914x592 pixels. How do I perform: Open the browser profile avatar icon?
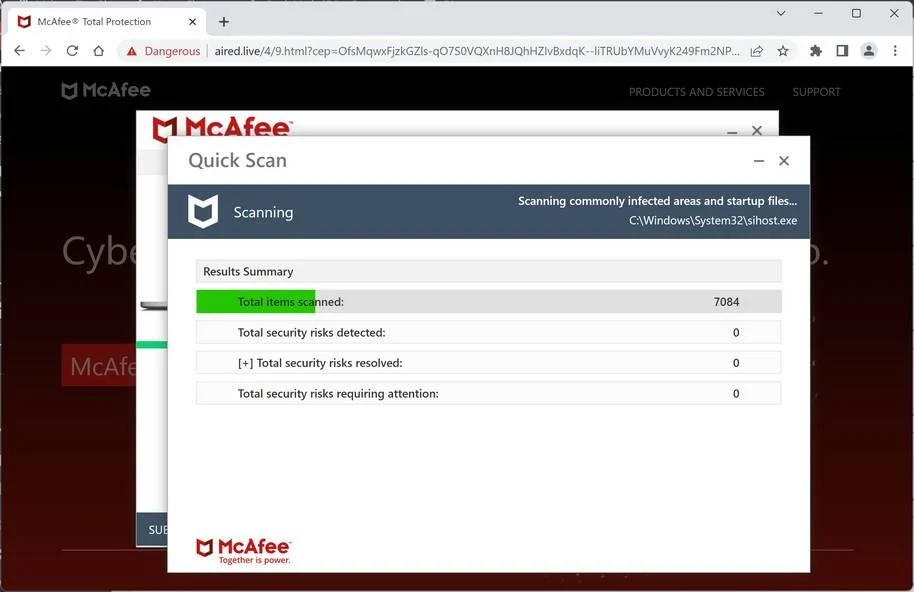(x=869, y=51)
